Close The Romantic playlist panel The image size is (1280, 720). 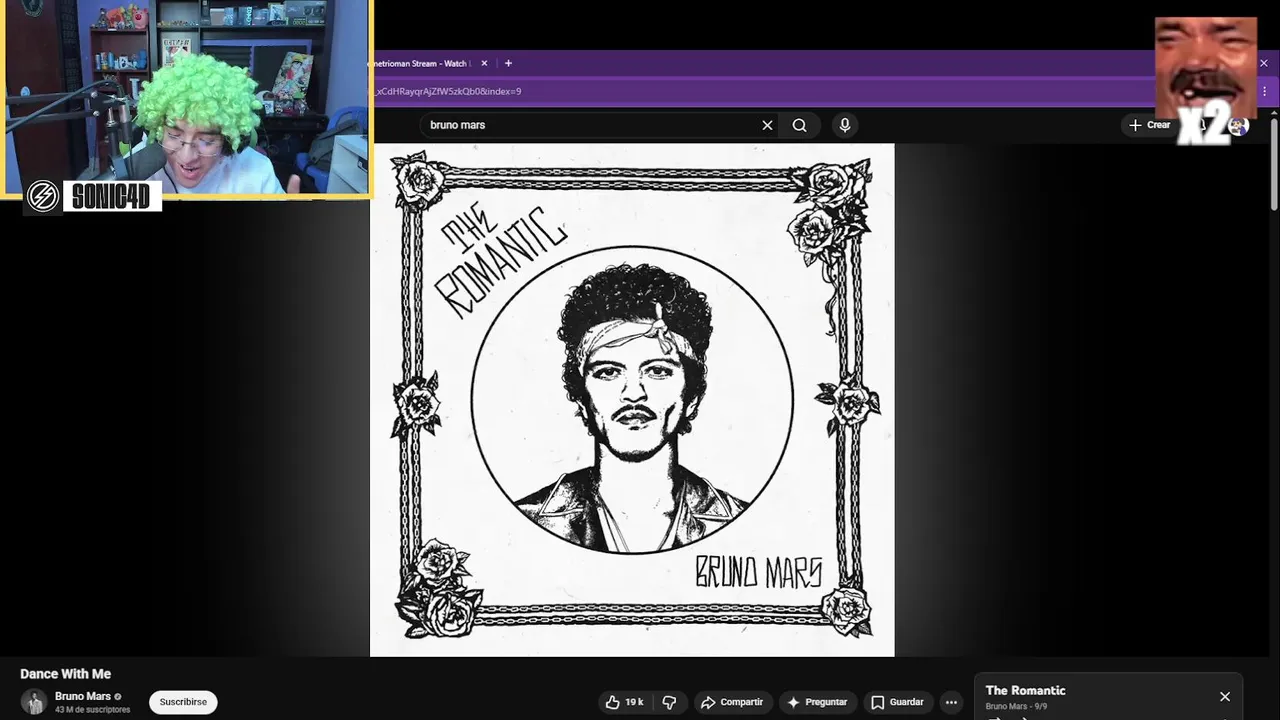[1225, 696]
